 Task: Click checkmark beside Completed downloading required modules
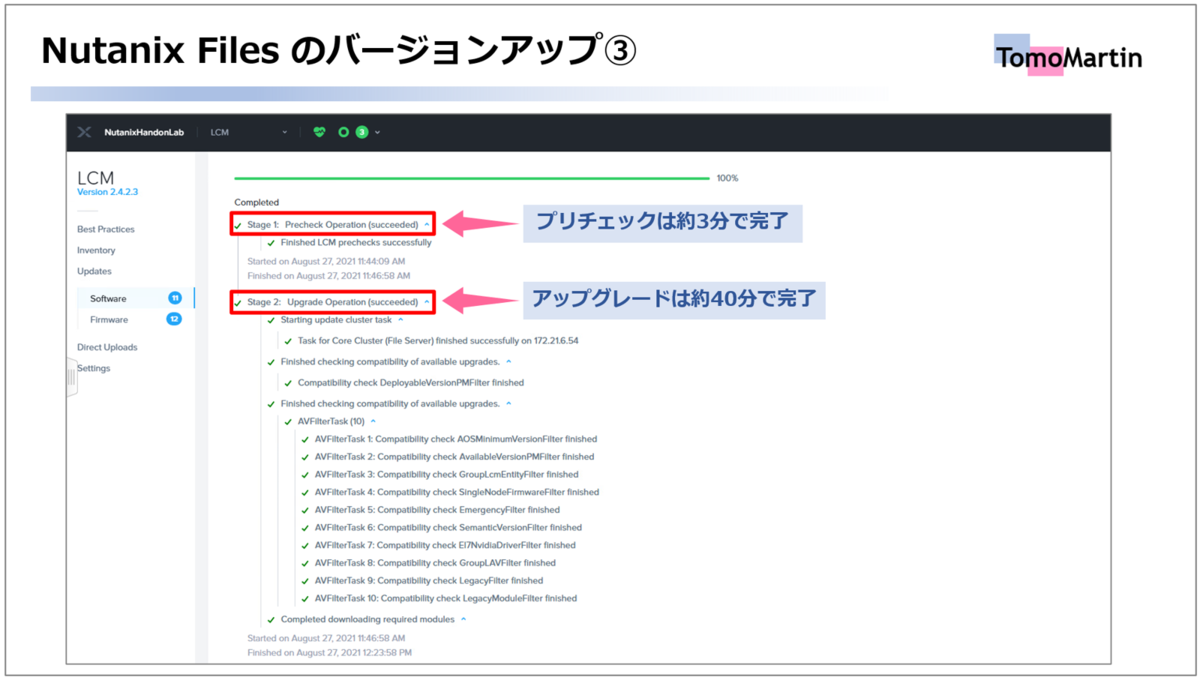(271, 620)
